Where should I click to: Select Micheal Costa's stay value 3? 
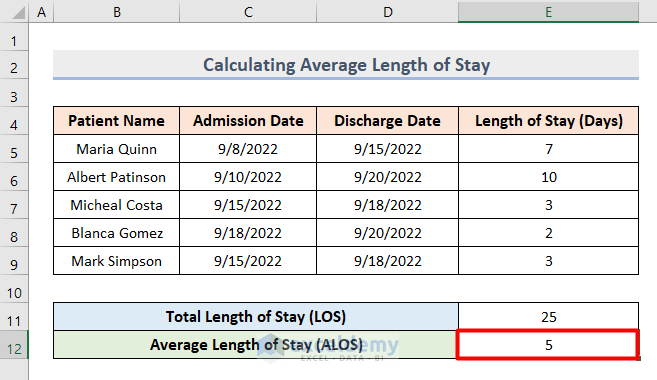coord(548,205)
